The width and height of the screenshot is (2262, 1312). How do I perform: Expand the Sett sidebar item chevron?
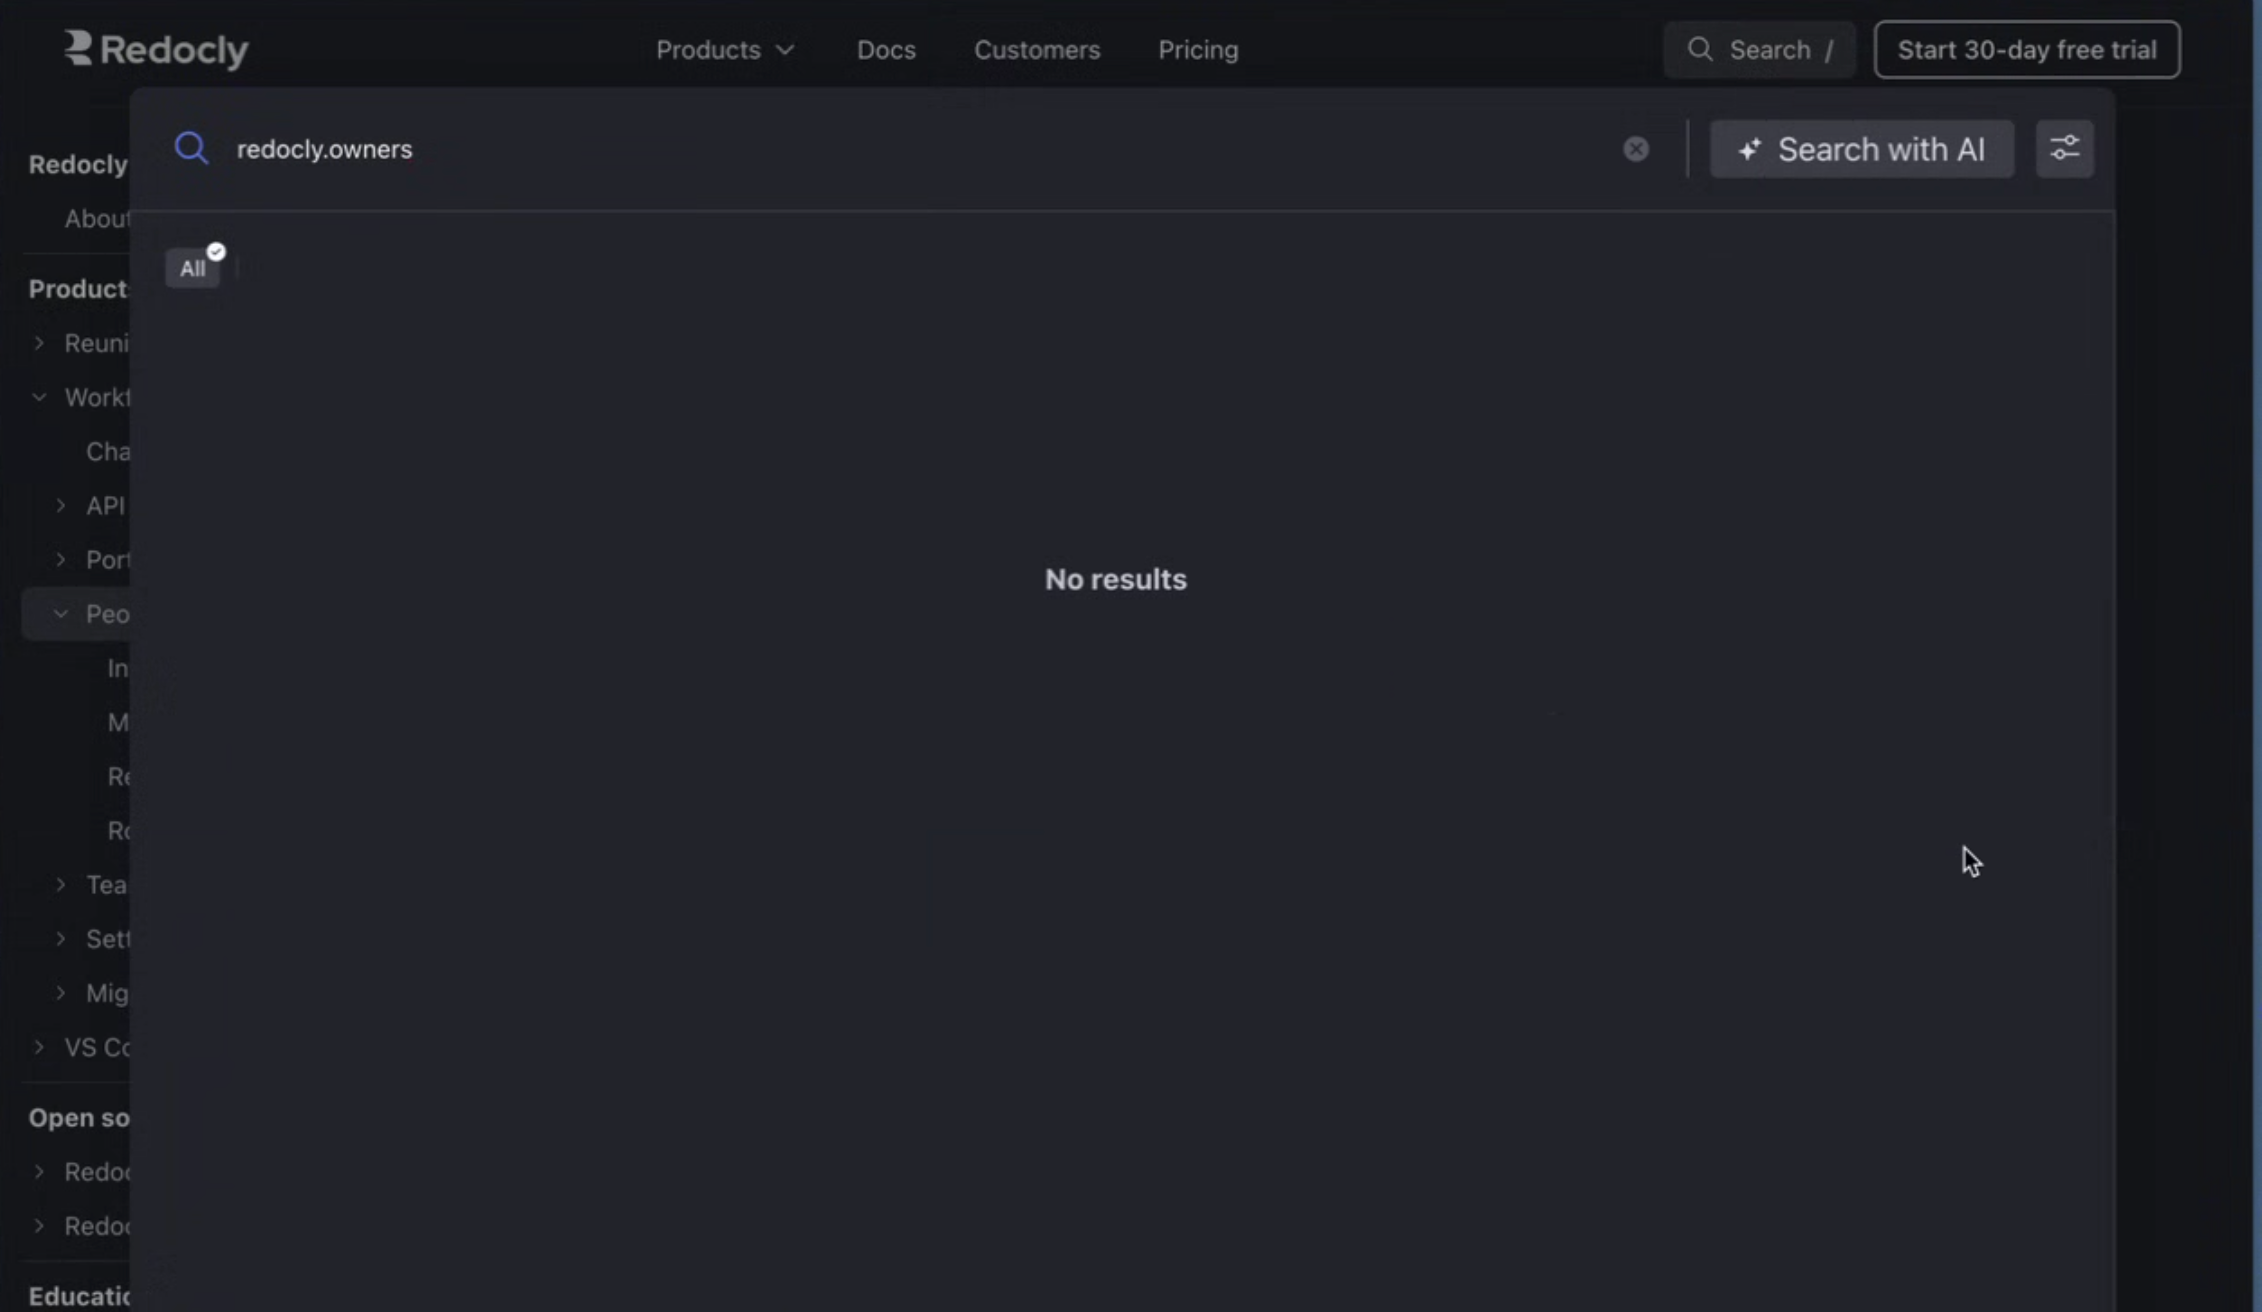[61, 938]
